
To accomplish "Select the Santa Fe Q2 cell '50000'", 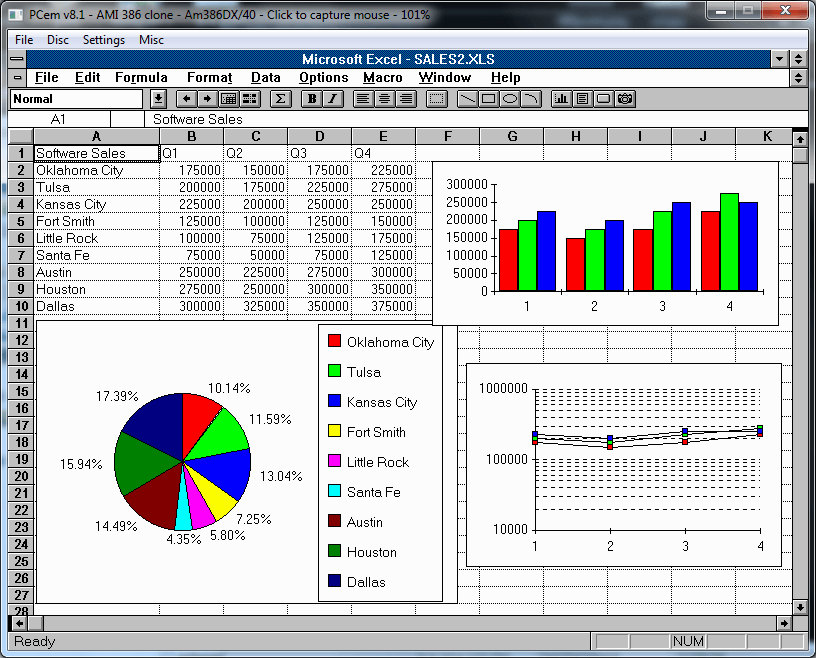I will [x=256, y=255].
